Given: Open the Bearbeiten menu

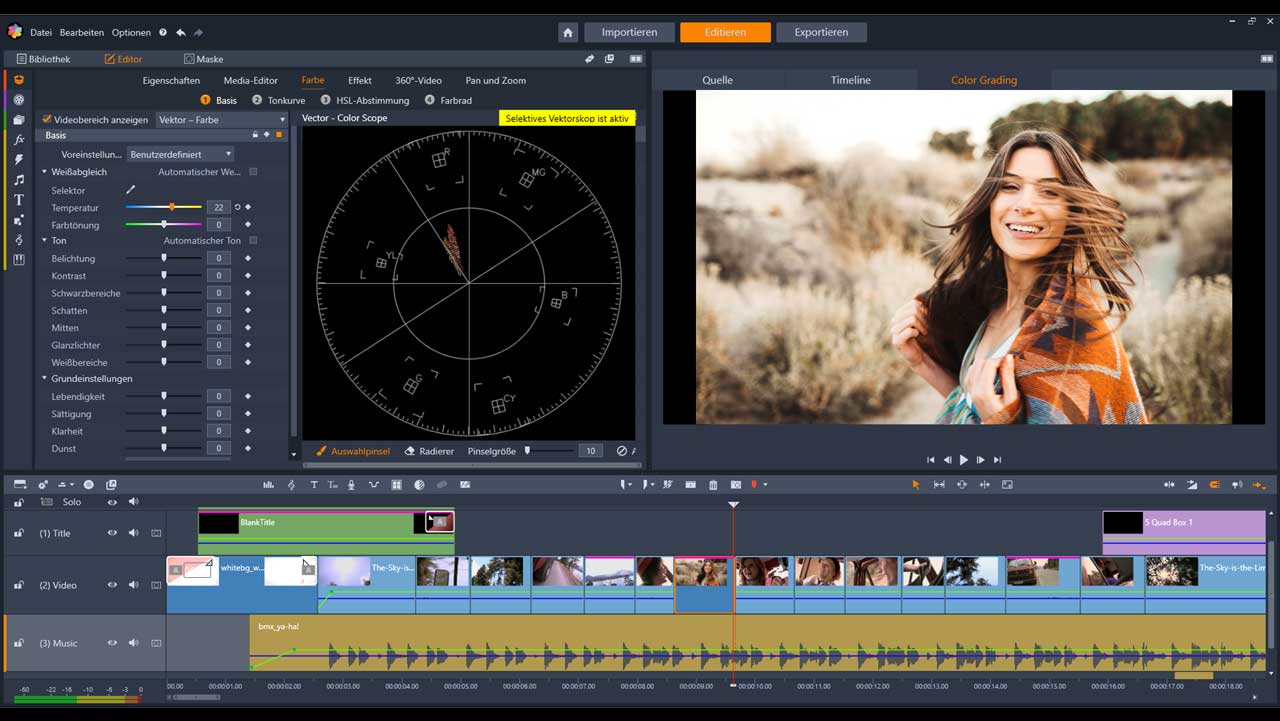Looking at the screenshot, I should (82, 32).
